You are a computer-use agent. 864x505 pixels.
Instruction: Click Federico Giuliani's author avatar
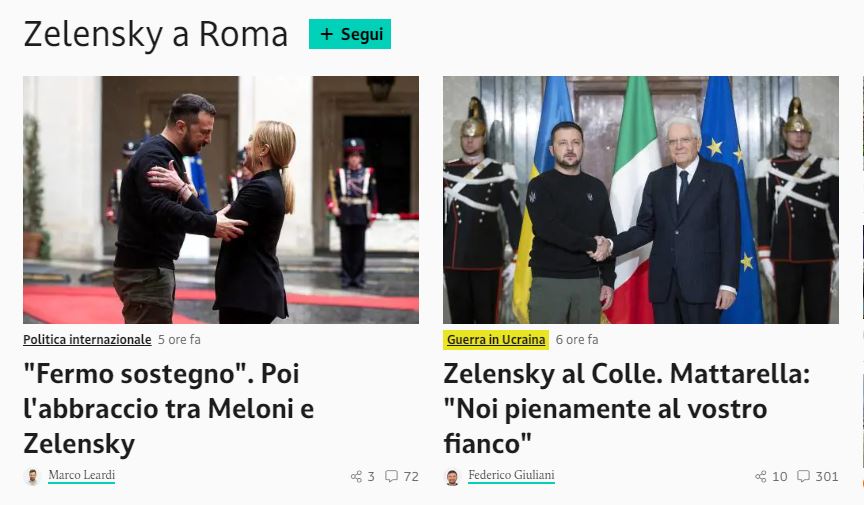pos(452,476)
